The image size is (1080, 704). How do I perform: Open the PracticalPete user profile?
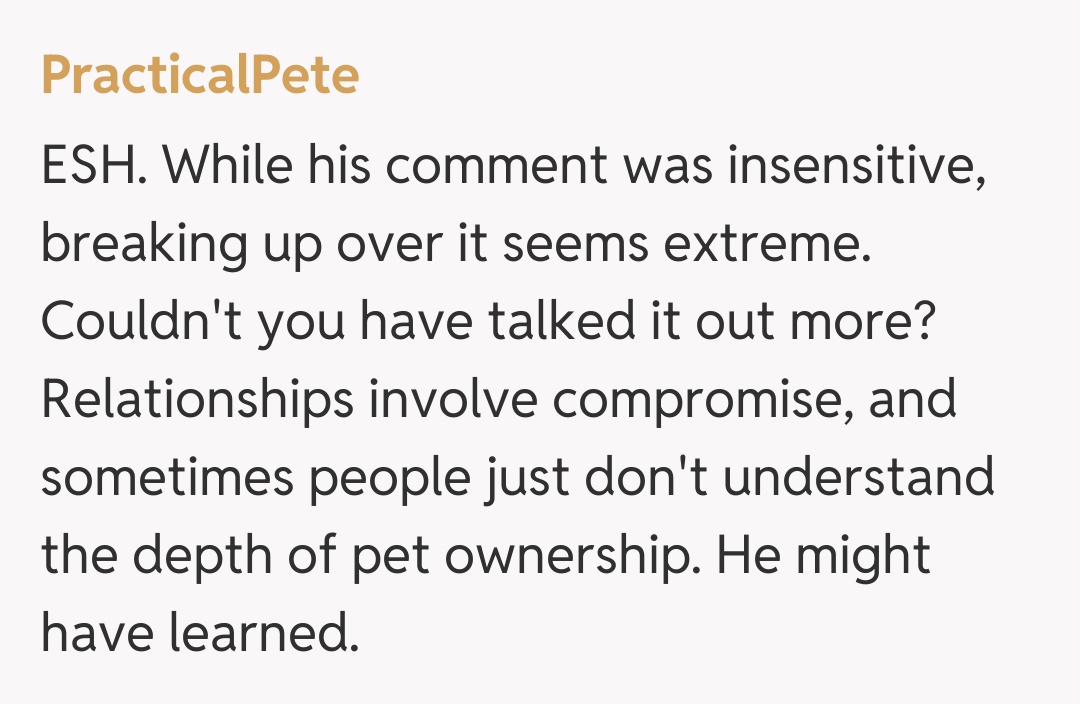200,76
